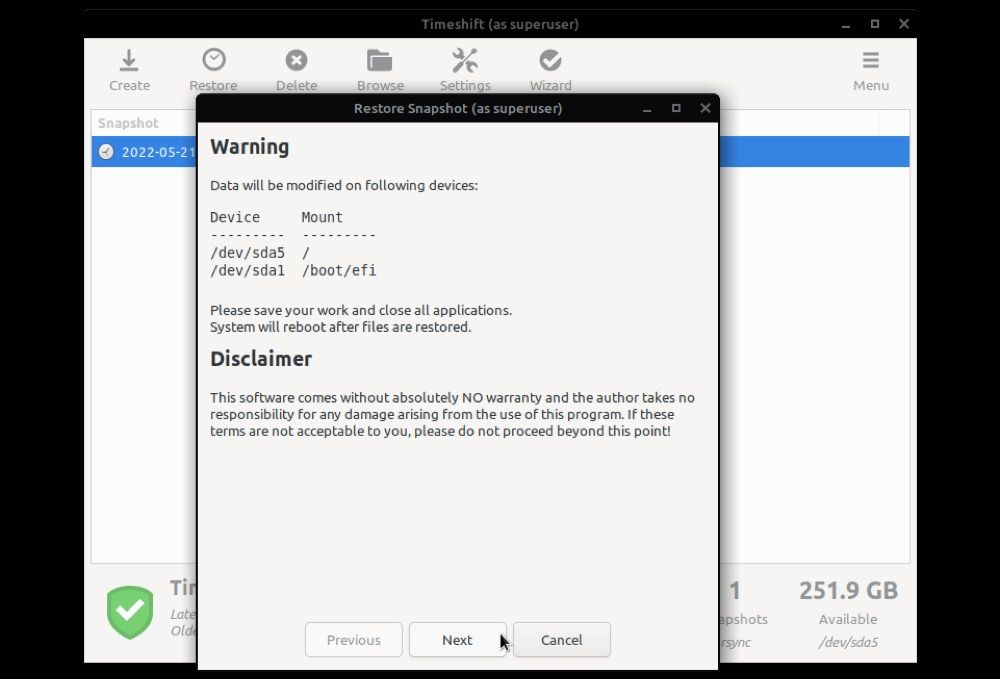1000x679 pixels.
Task: Open Timeshift Settings tools icon
Action: coord(465,61)
